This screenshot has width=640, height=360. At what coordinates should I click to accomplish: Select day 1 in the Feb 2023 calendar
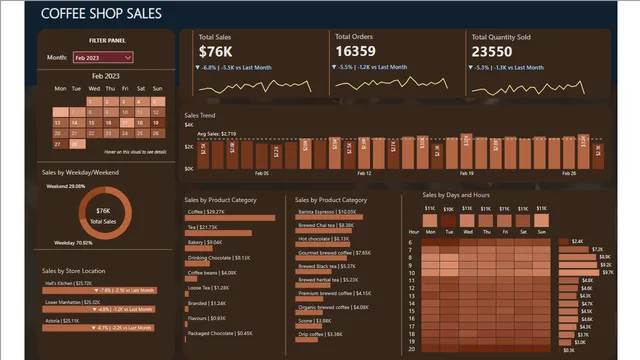click(94, 102)
